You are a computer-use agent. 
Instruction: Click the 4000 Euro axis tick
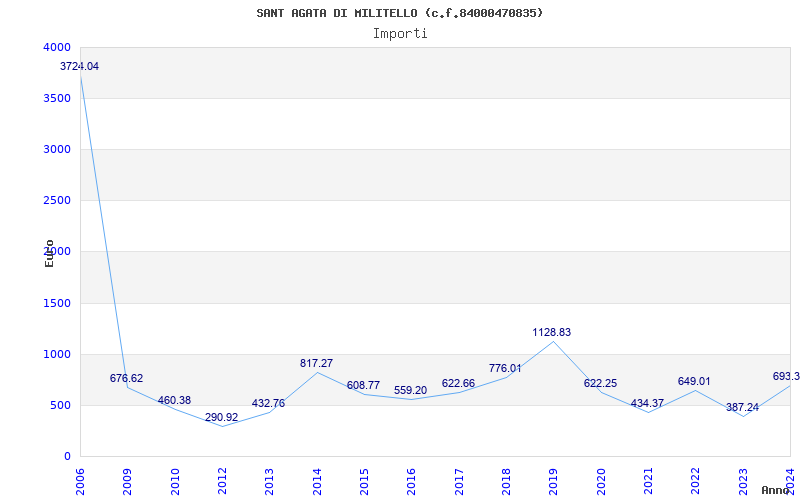click(x=58, y=47)
